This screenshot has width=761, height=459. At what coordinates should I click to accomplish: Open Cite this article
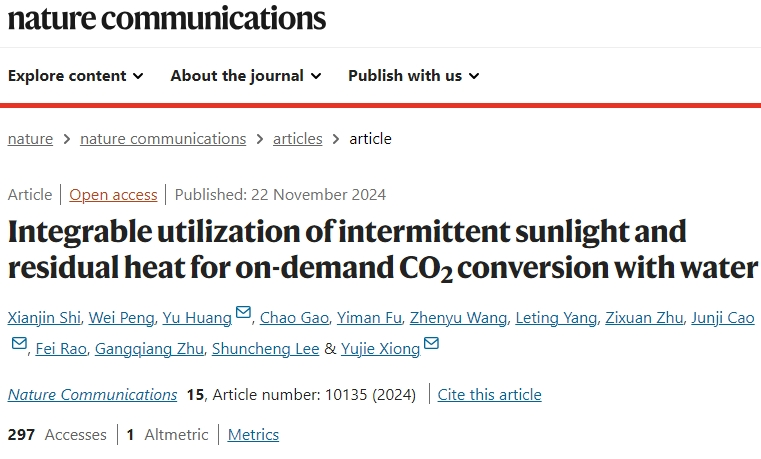click(489, 394)
